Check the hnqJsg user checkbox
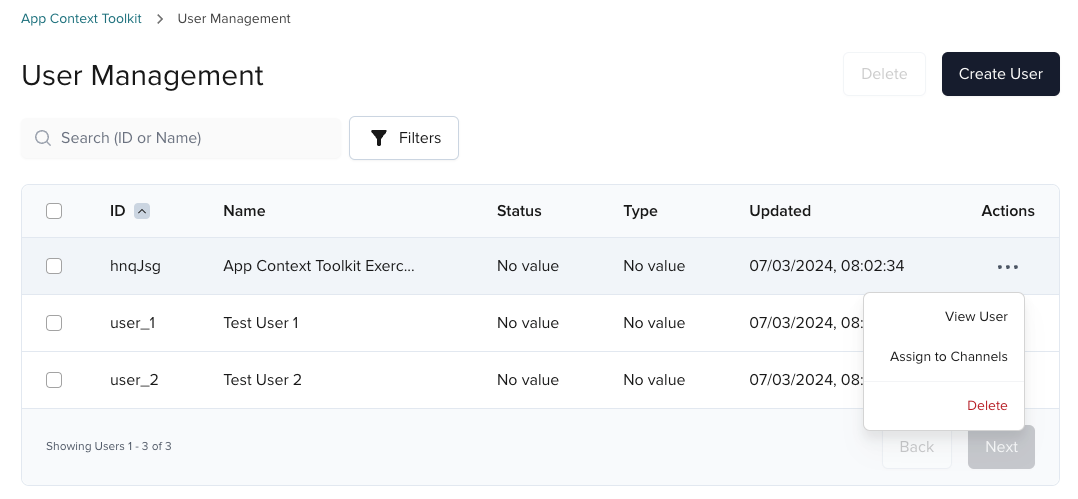Screen dimensions: 1078x499 (54, 266)
